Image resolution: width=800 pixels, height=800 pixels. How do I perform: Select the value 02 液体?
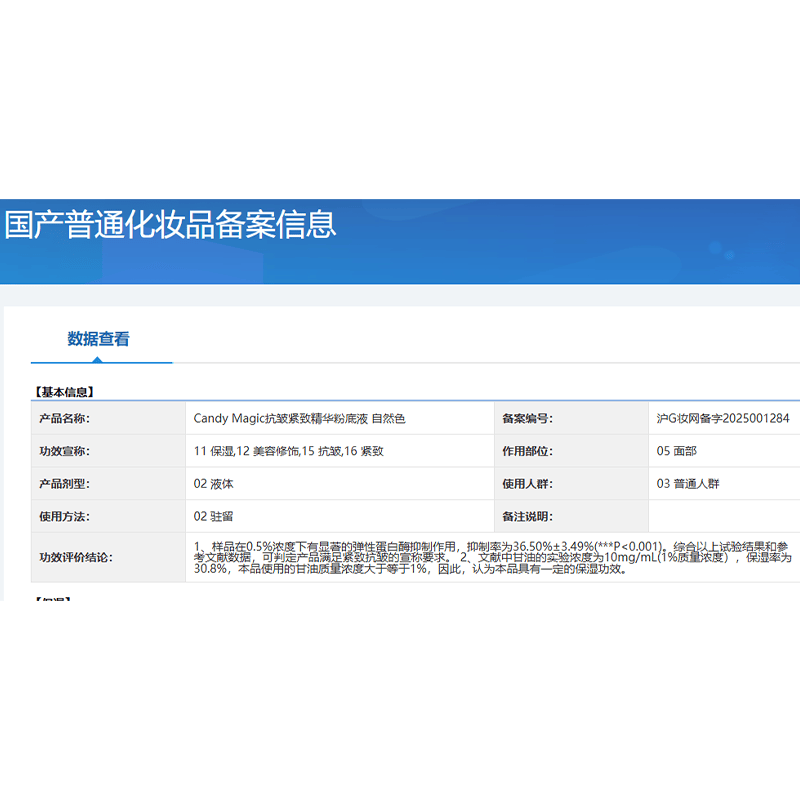(x=213, y=484)
